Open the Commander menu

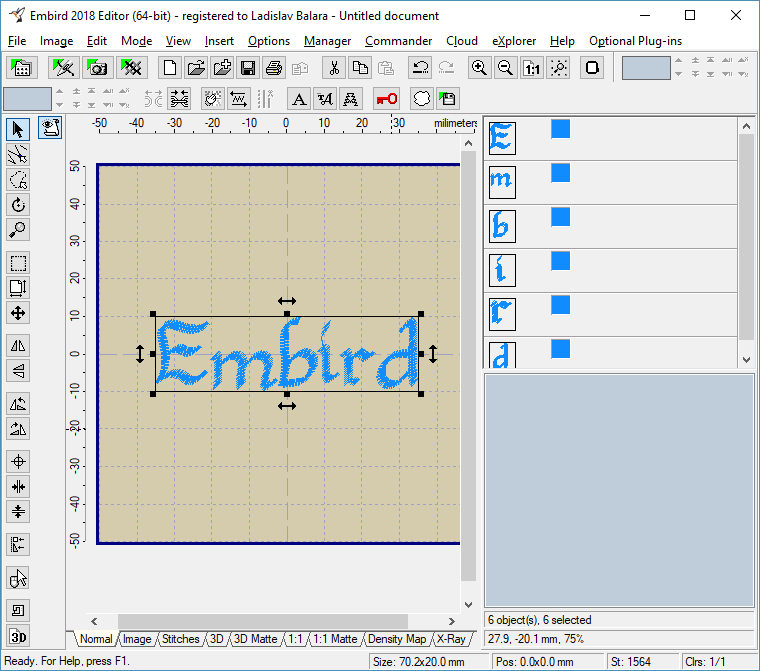[x=398, y=41]
